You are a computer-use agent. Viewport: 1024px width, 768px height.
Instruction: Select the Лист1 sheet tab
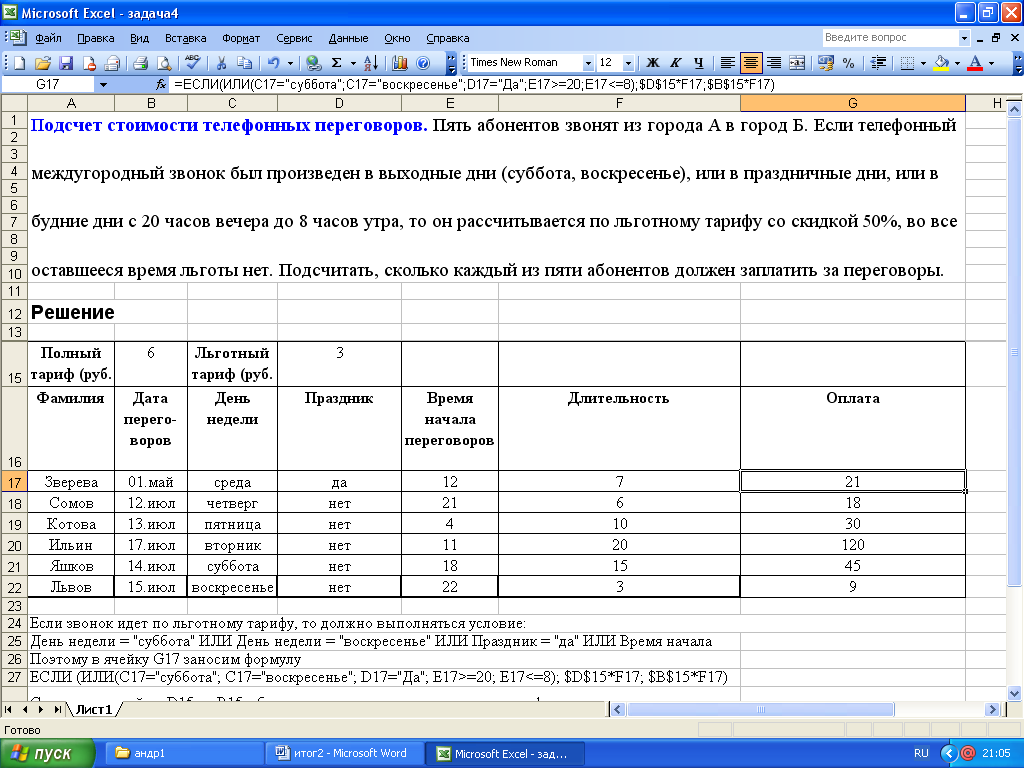click(93, 709)
